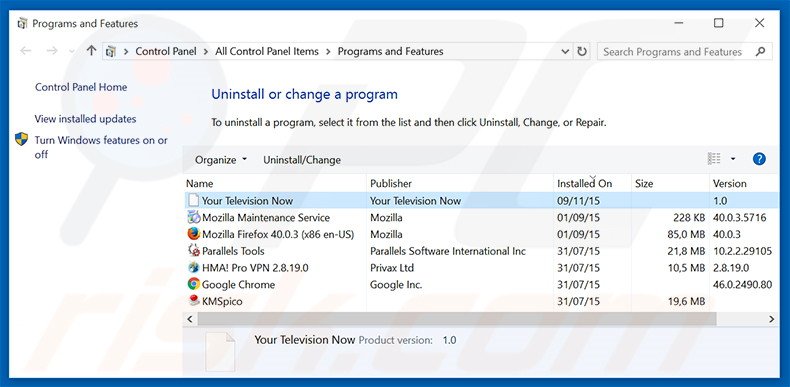Click the All Control Panel Items breadcrumb
The width and height of the screenshot is (790, 387).
[x=267, y=51]
